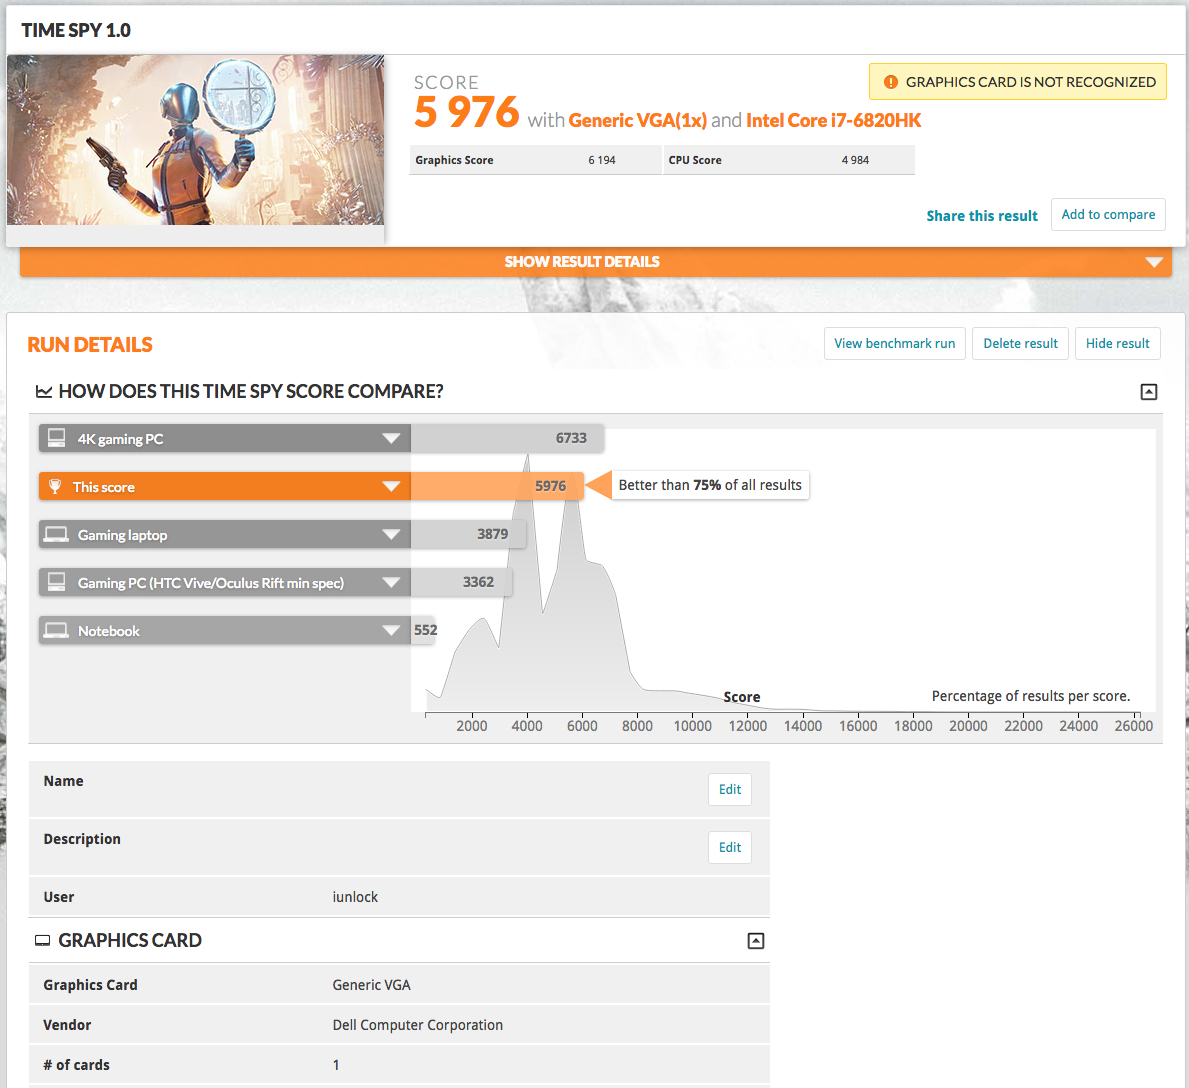Click the laptop icon on Notebook row
The height and width of the screenshot is (1088, 1189).
tap(56, 631)
